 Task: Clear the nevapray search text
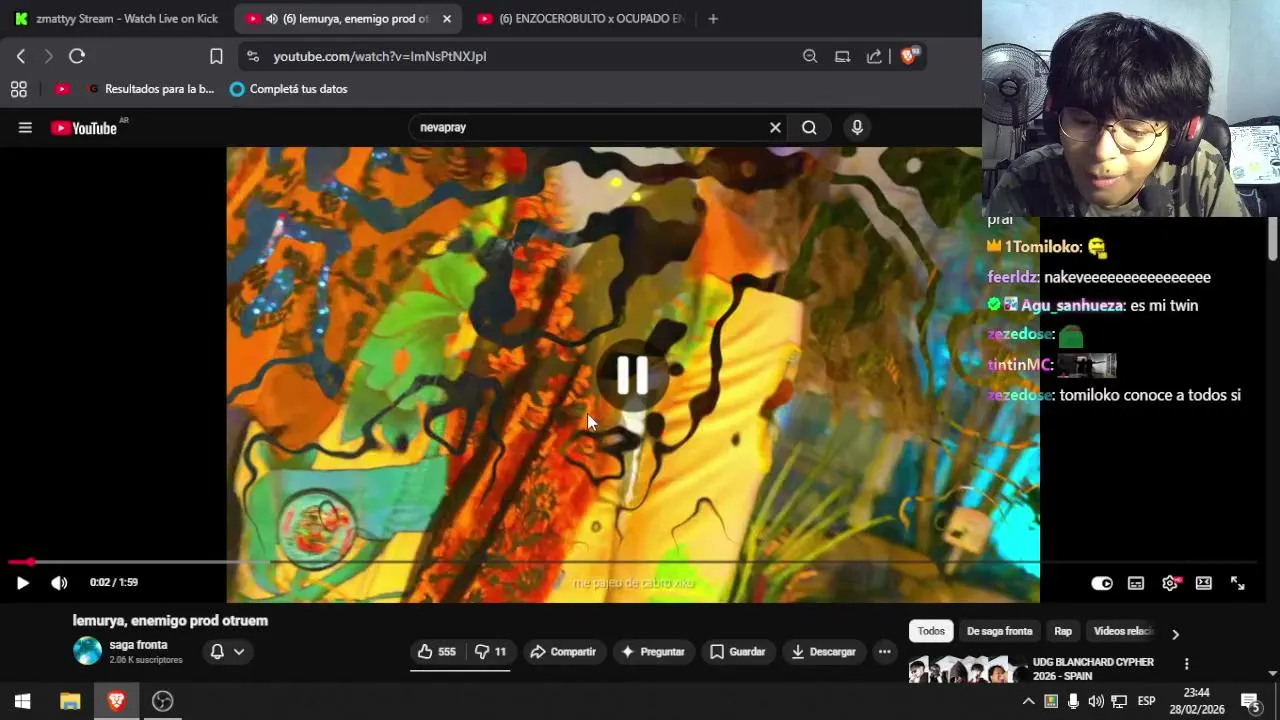(x=775, y=128)
